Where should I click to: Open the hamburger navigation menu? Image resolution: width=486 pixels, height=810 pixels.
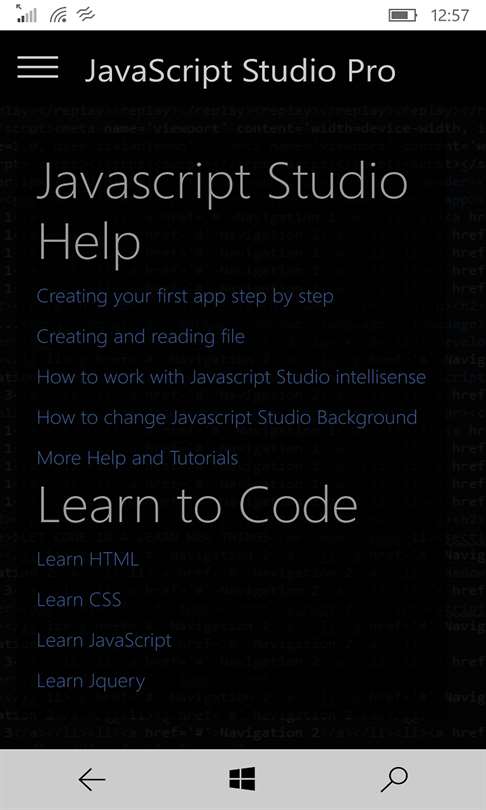click(x=38, y=68)
